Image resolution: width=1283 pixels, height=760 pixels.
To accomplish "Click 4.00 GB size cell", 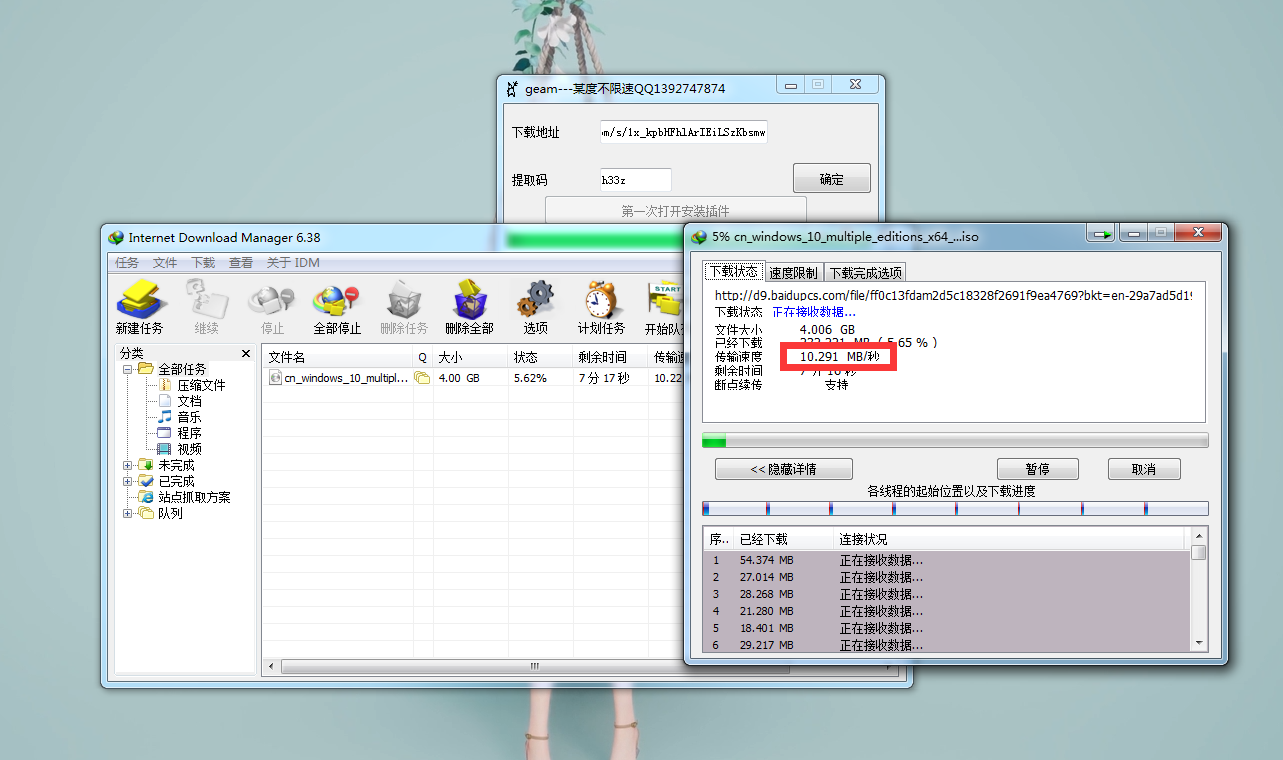I will point(459,378).
